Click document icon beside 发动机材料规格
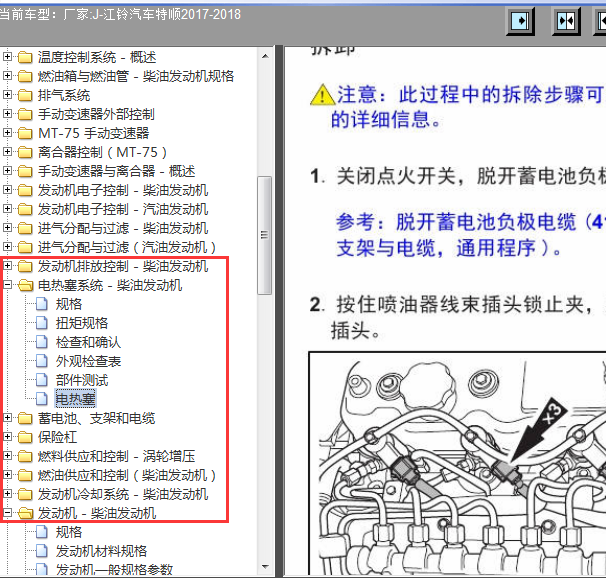The height and width of the screenshot is (578, 606). click(x=42, y=551)
